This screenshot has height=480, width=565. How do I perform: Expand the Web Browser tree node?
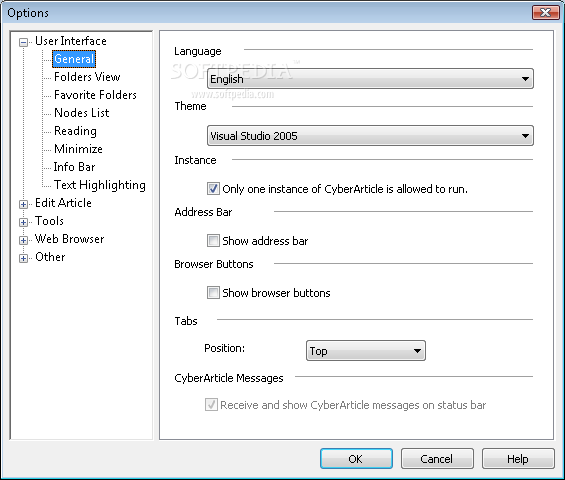[23, 240]
